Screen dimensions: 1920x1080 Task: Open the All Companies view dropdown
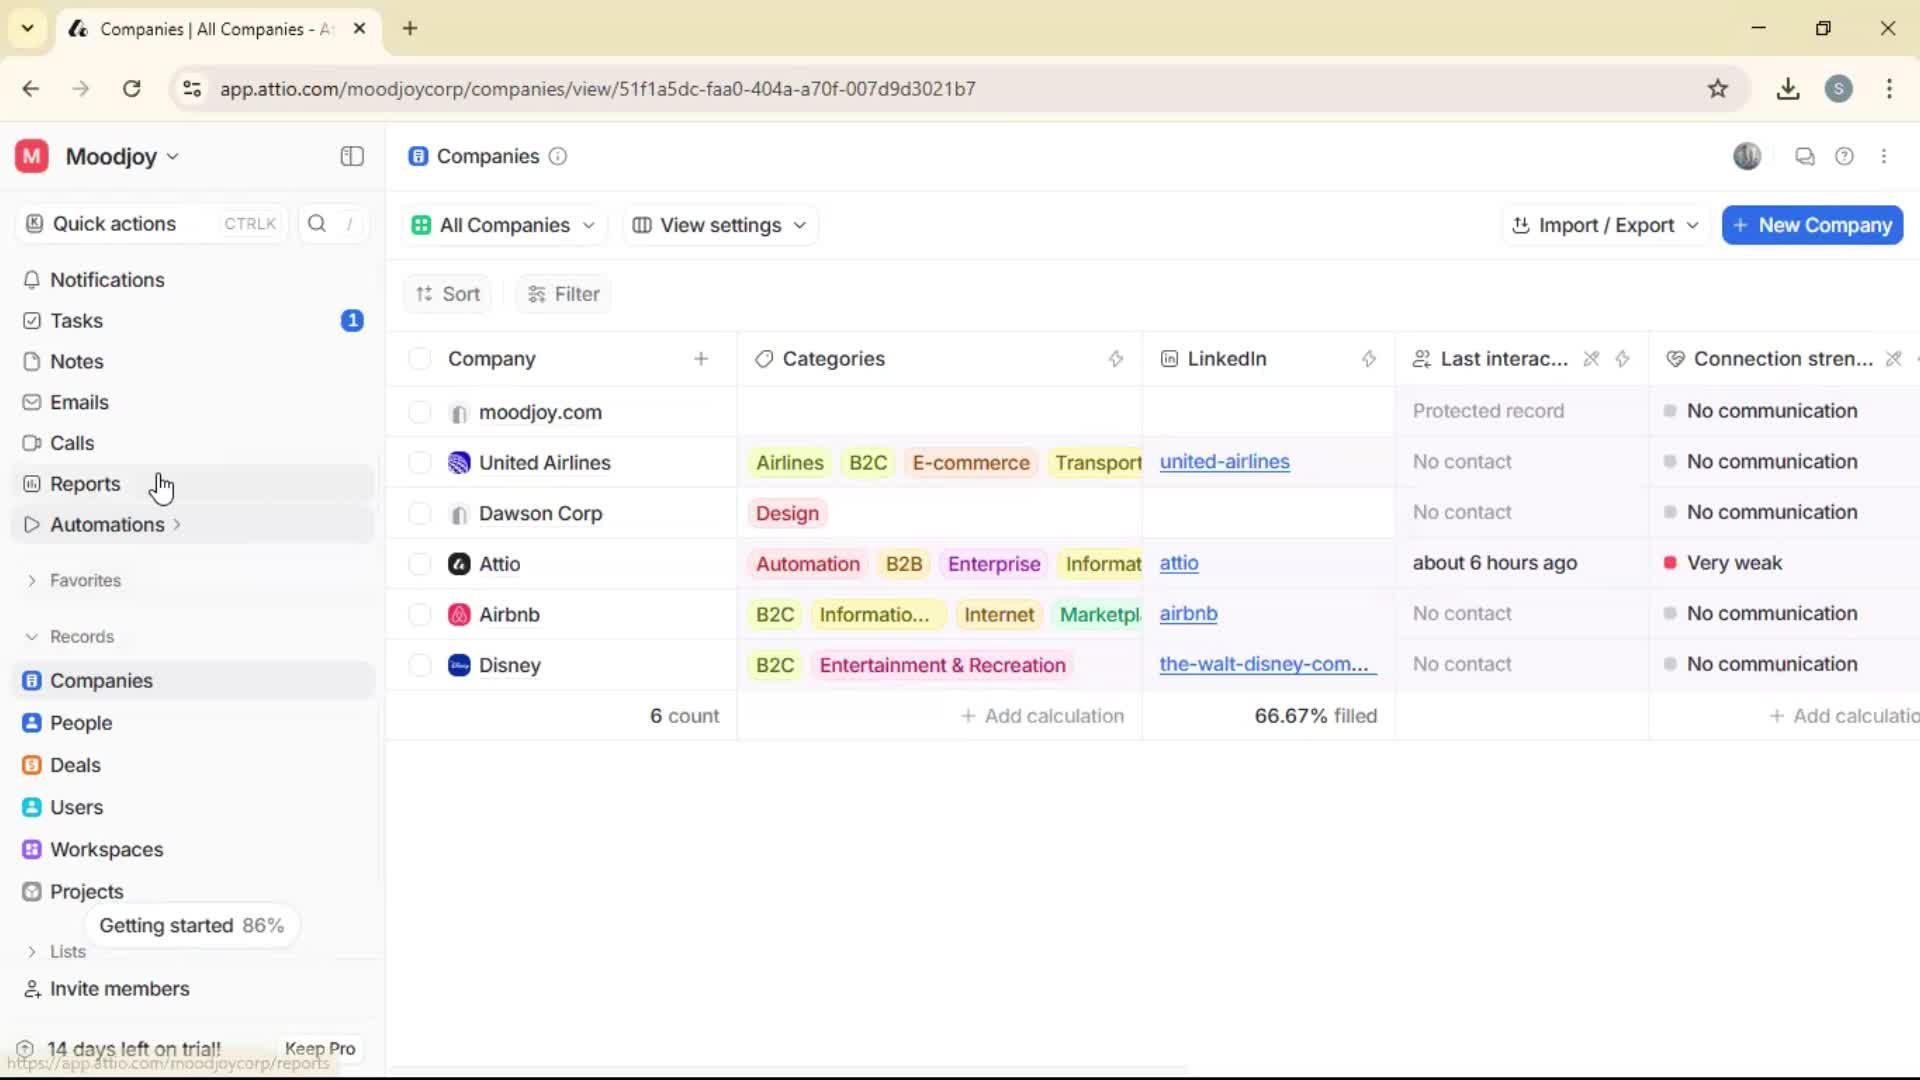tap(503, 225)
